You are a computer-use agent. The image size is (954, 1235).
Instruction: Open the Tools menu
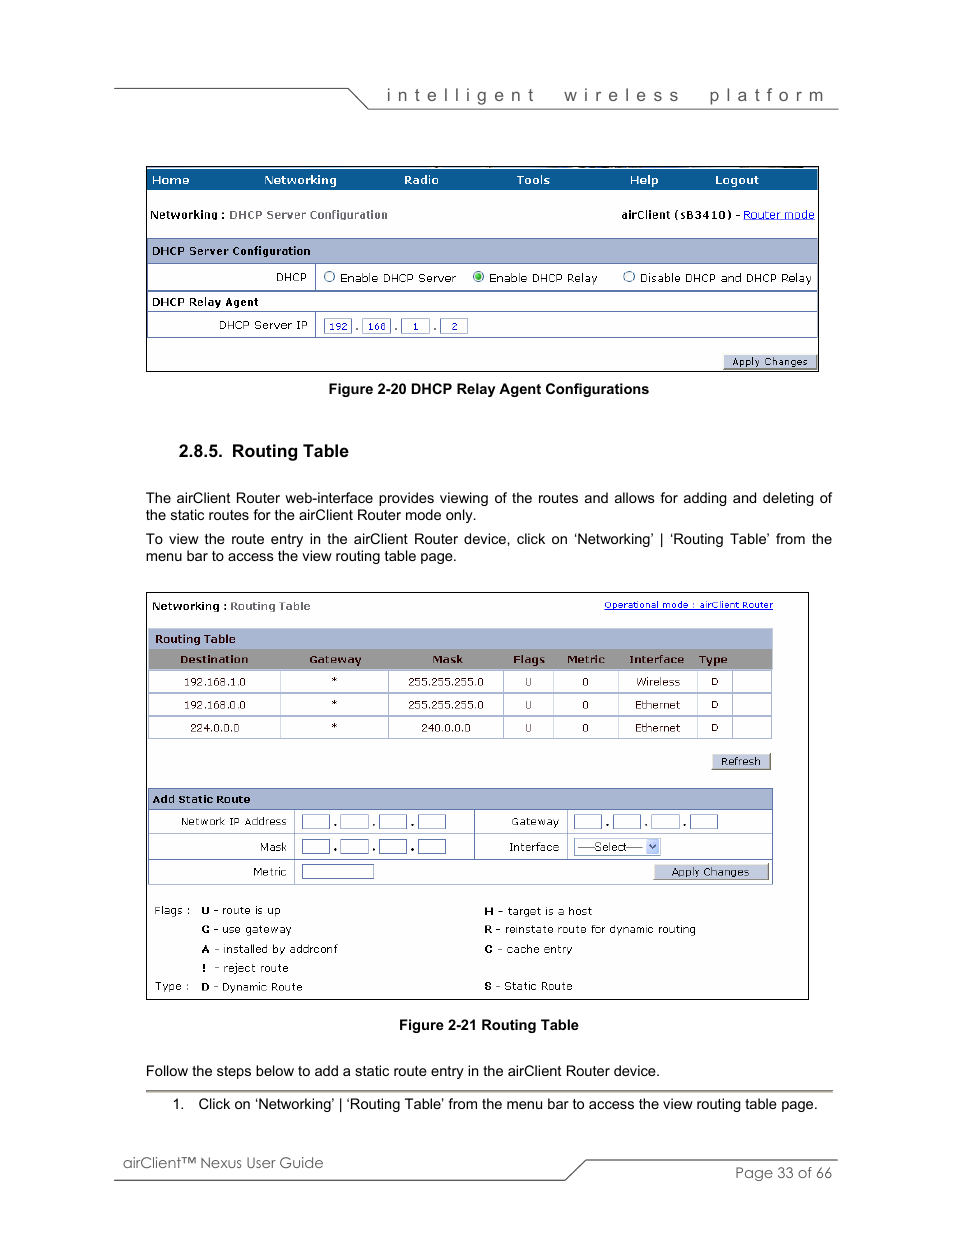(x=533, y=180)
